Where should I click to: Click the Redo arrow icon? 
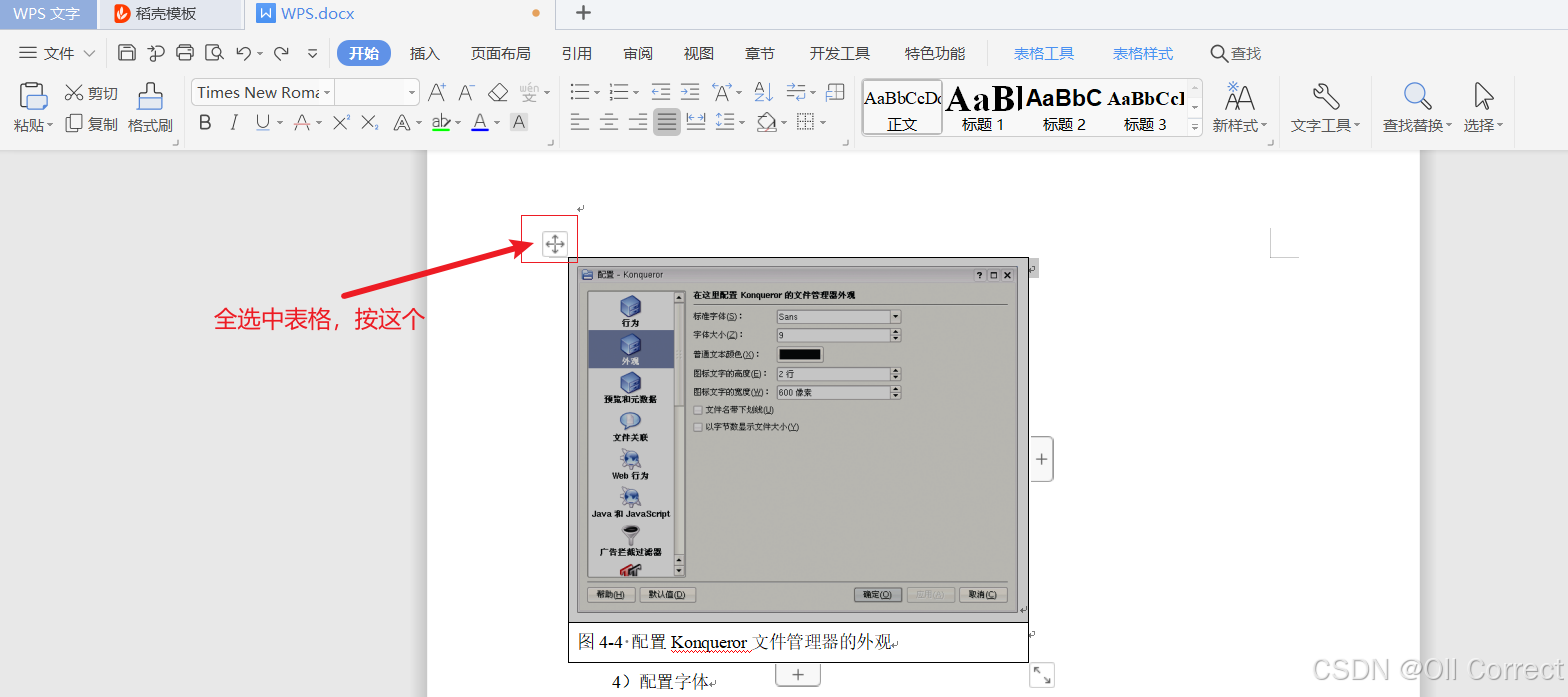(282, 53)
